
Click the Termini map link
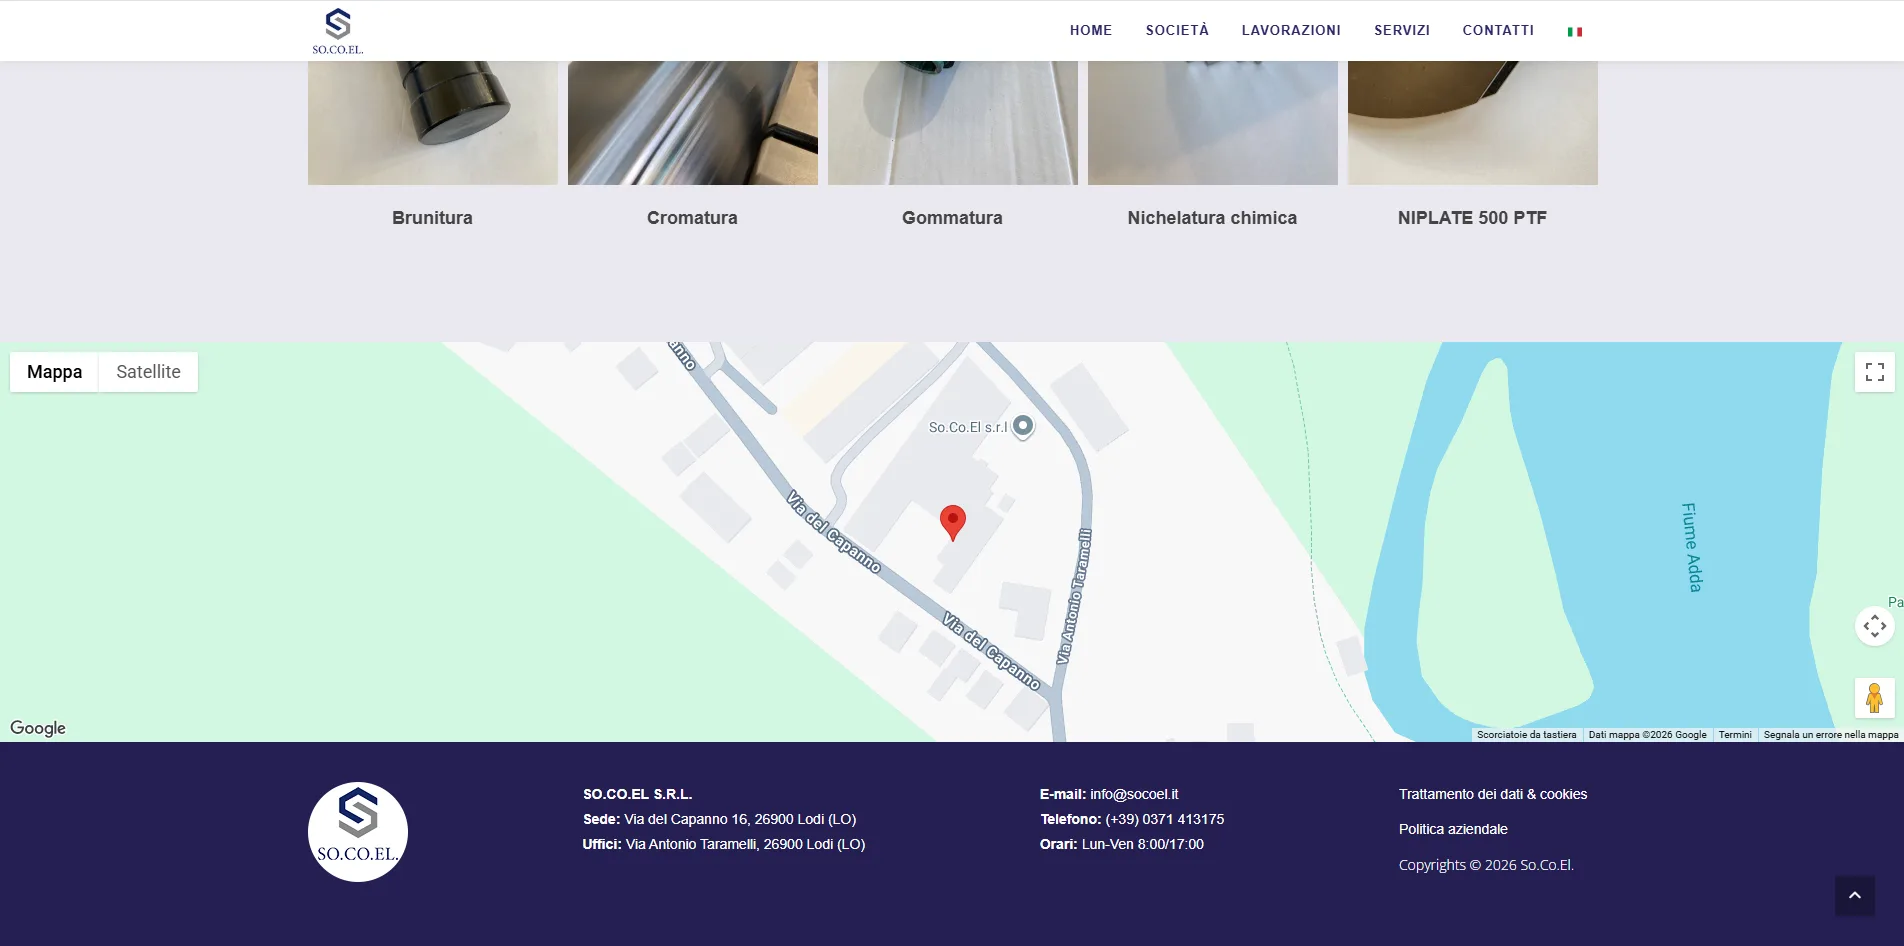tap(1735, 735)
